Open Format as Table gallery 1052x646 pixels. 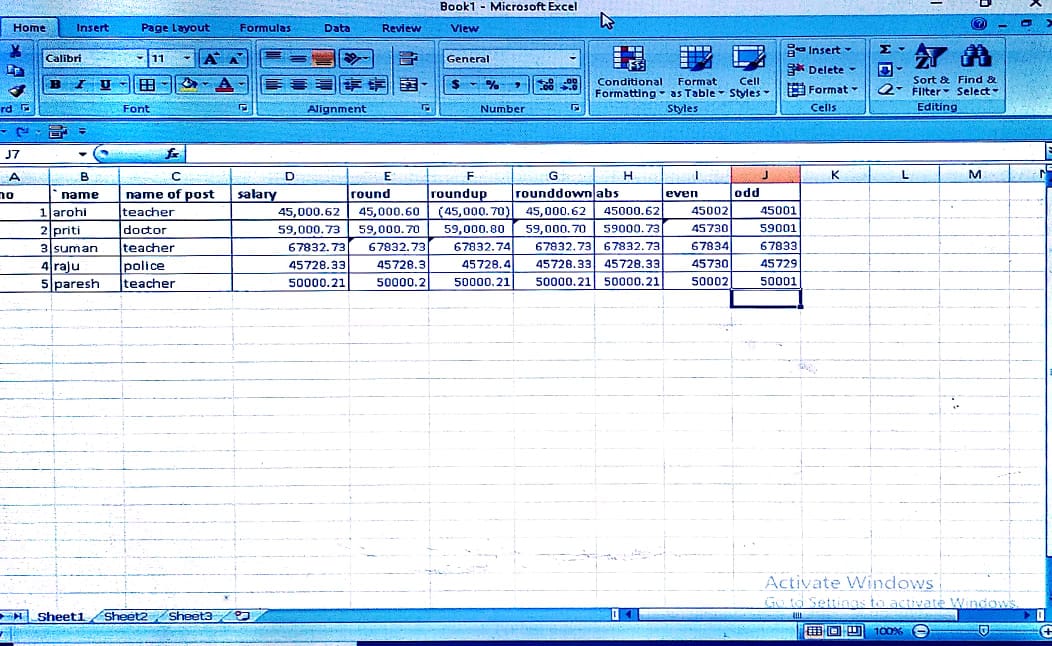point(696,60)
